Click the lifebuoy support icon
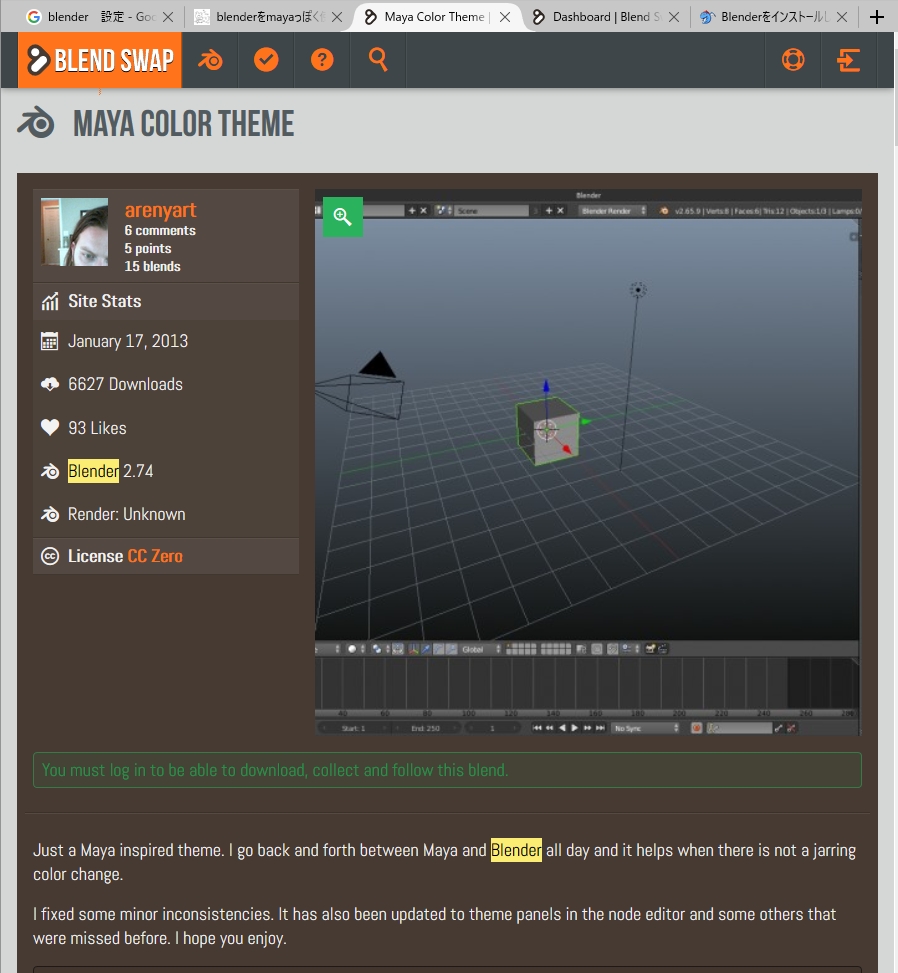This screenshot has height=973, width=898. click(x=792, y=60)
